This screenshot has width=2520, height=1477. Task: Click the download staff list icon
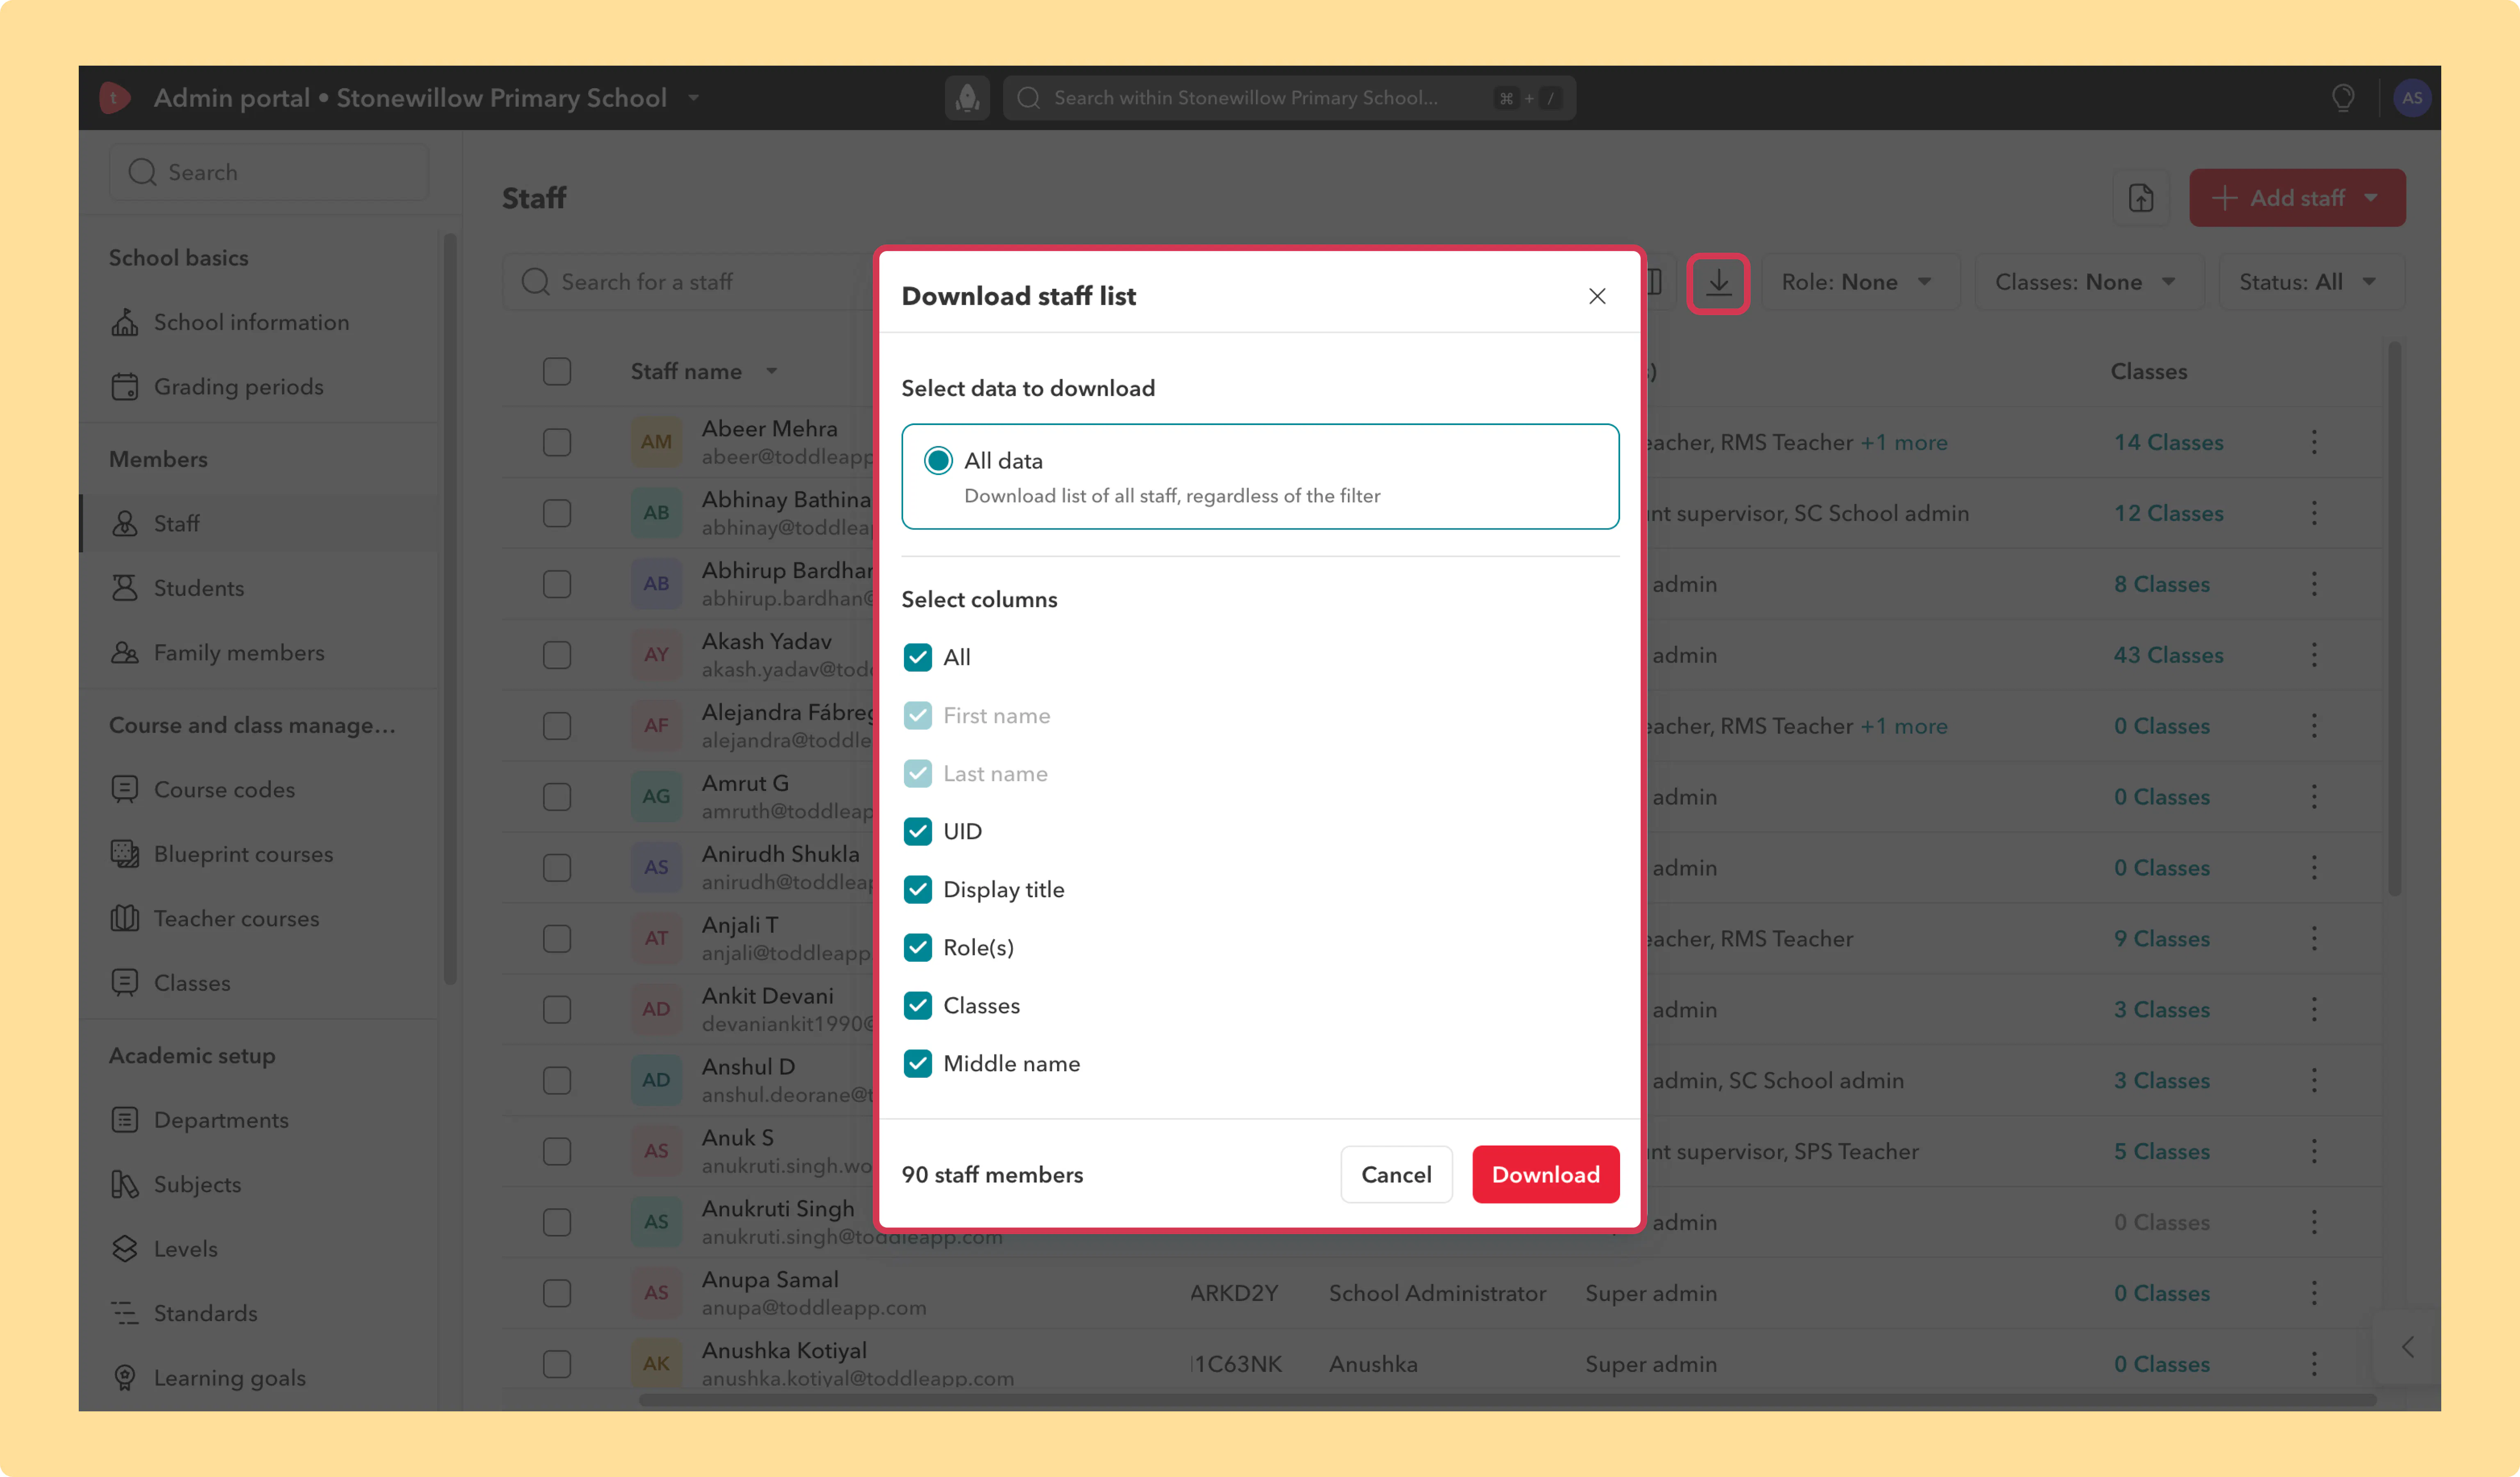pyautogui.click(x=1718, y=283)
